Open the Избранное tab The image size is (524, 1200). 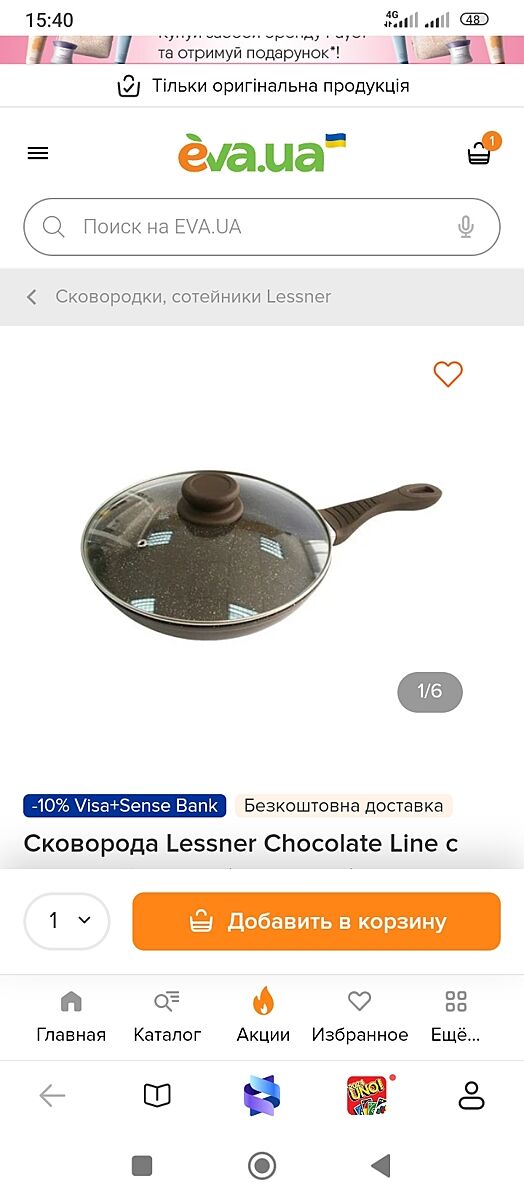click(360, 1017)
